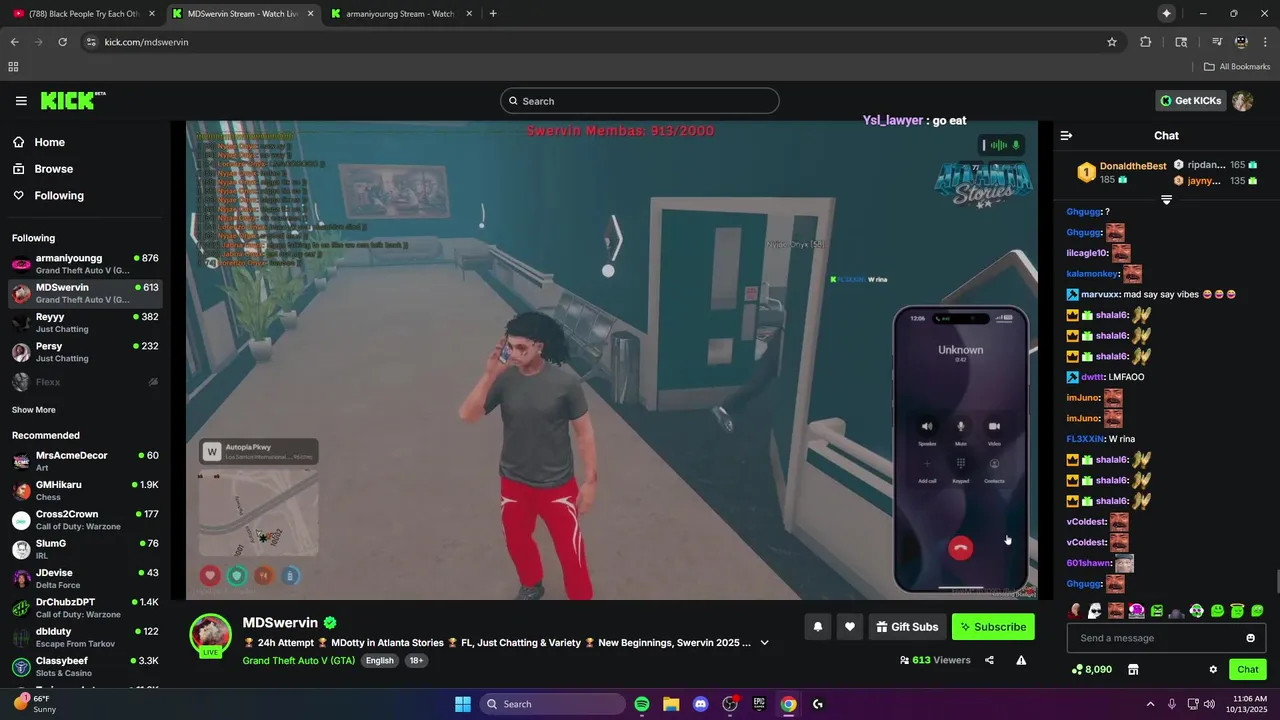Open Chrome media controls icon

pos(1217,42)
